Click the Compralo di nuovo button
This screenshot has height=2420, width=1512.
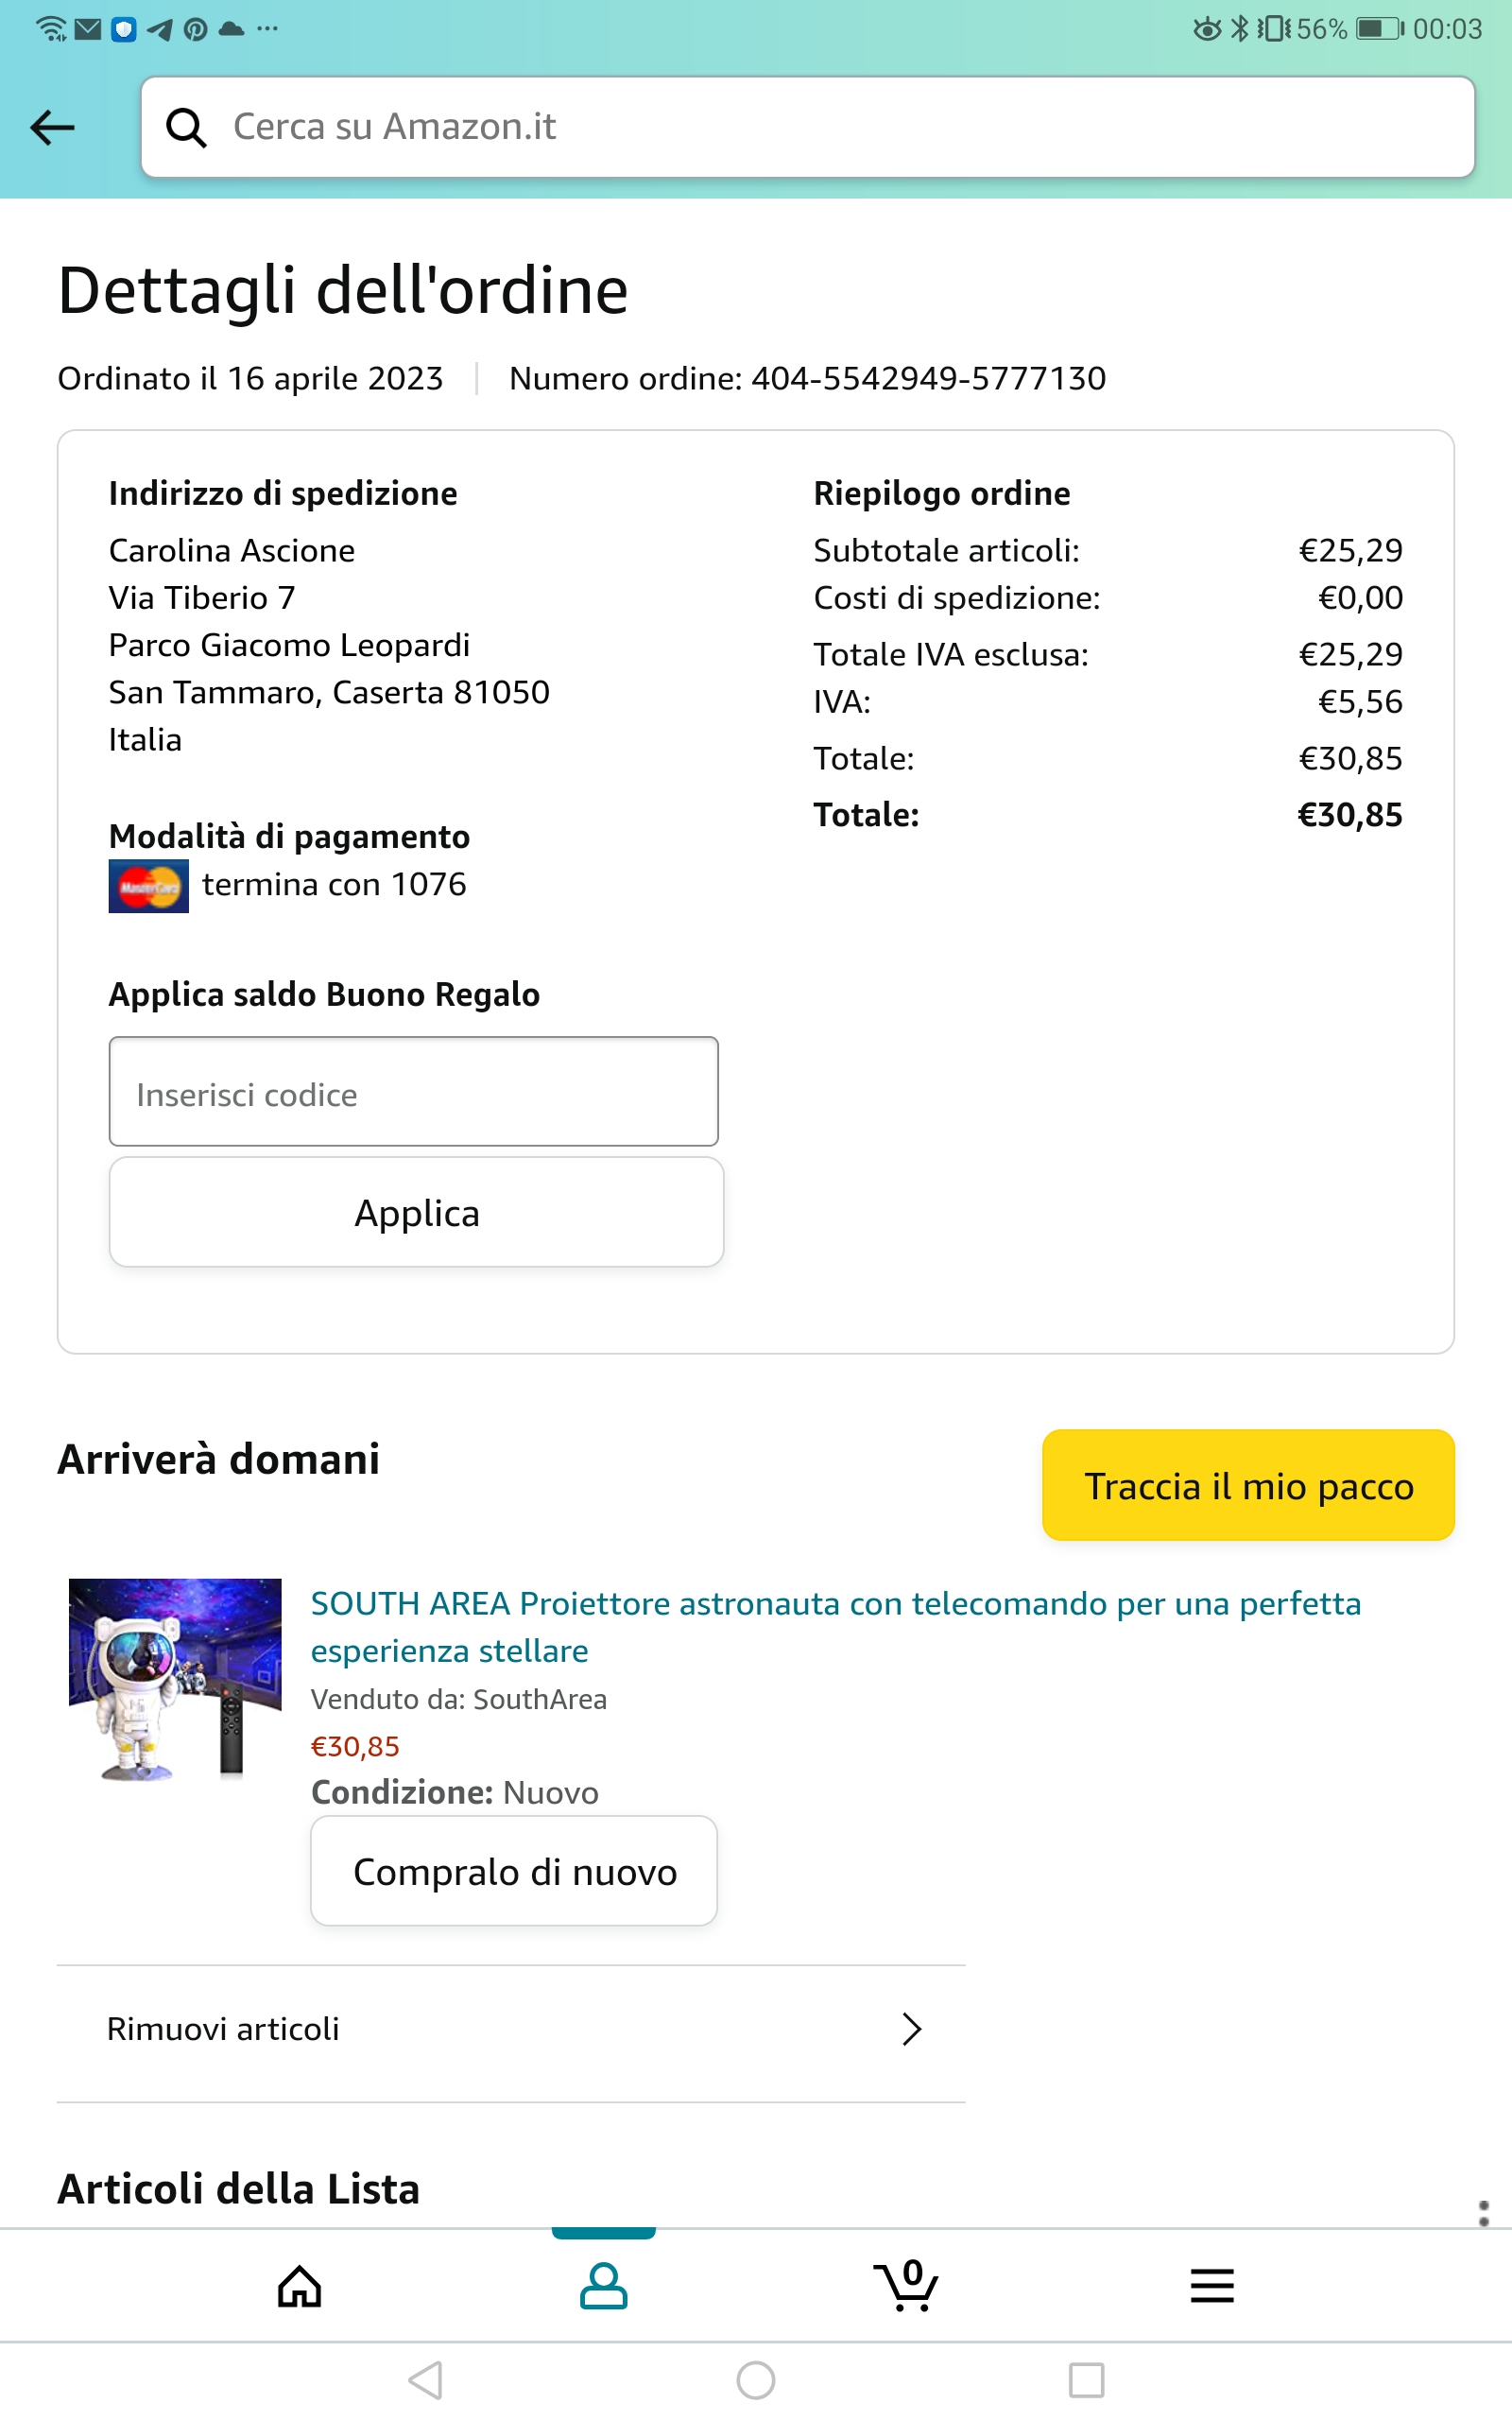tap(514, 1871)
